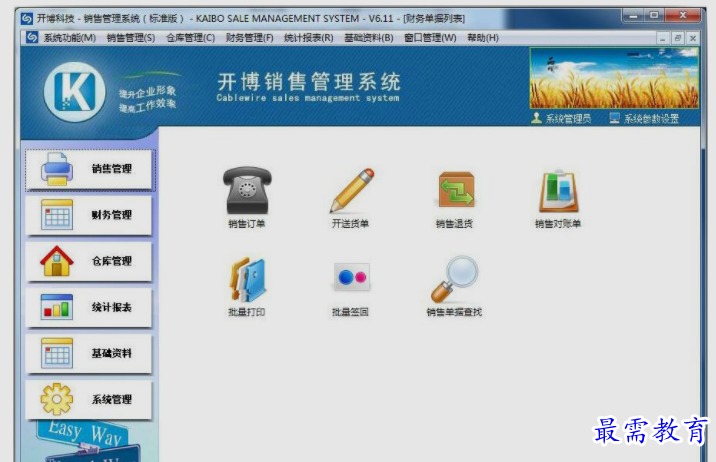Restore the inner child window

coord(678,39)
